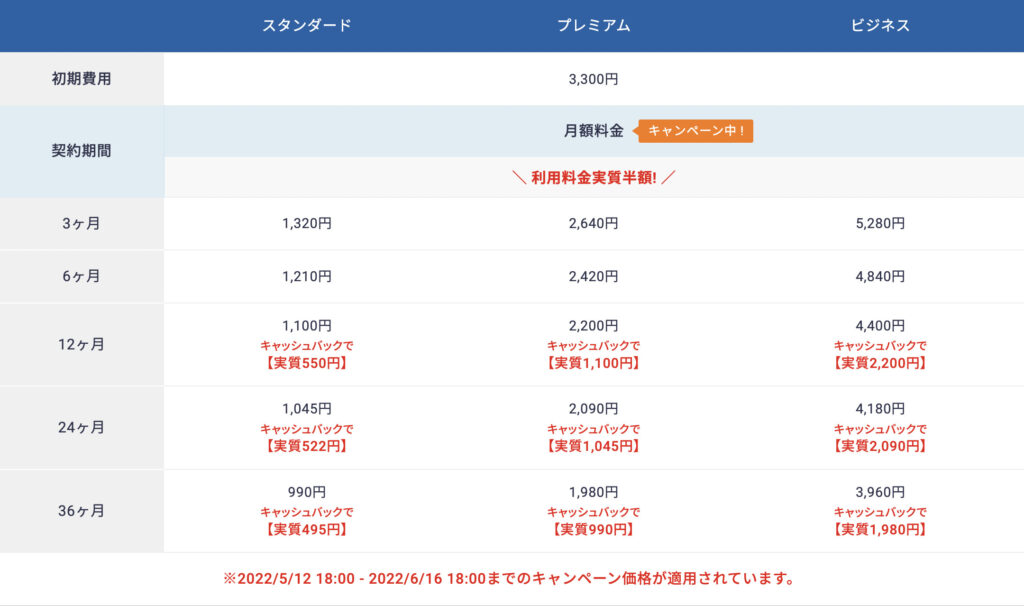Select the 36ヶ月 contract row label
1024x606 pixels.
pos(82,511)
